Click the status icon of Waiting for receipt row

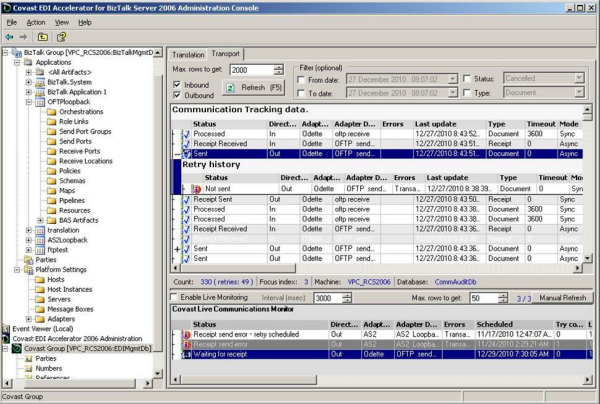tap(186, 355)
